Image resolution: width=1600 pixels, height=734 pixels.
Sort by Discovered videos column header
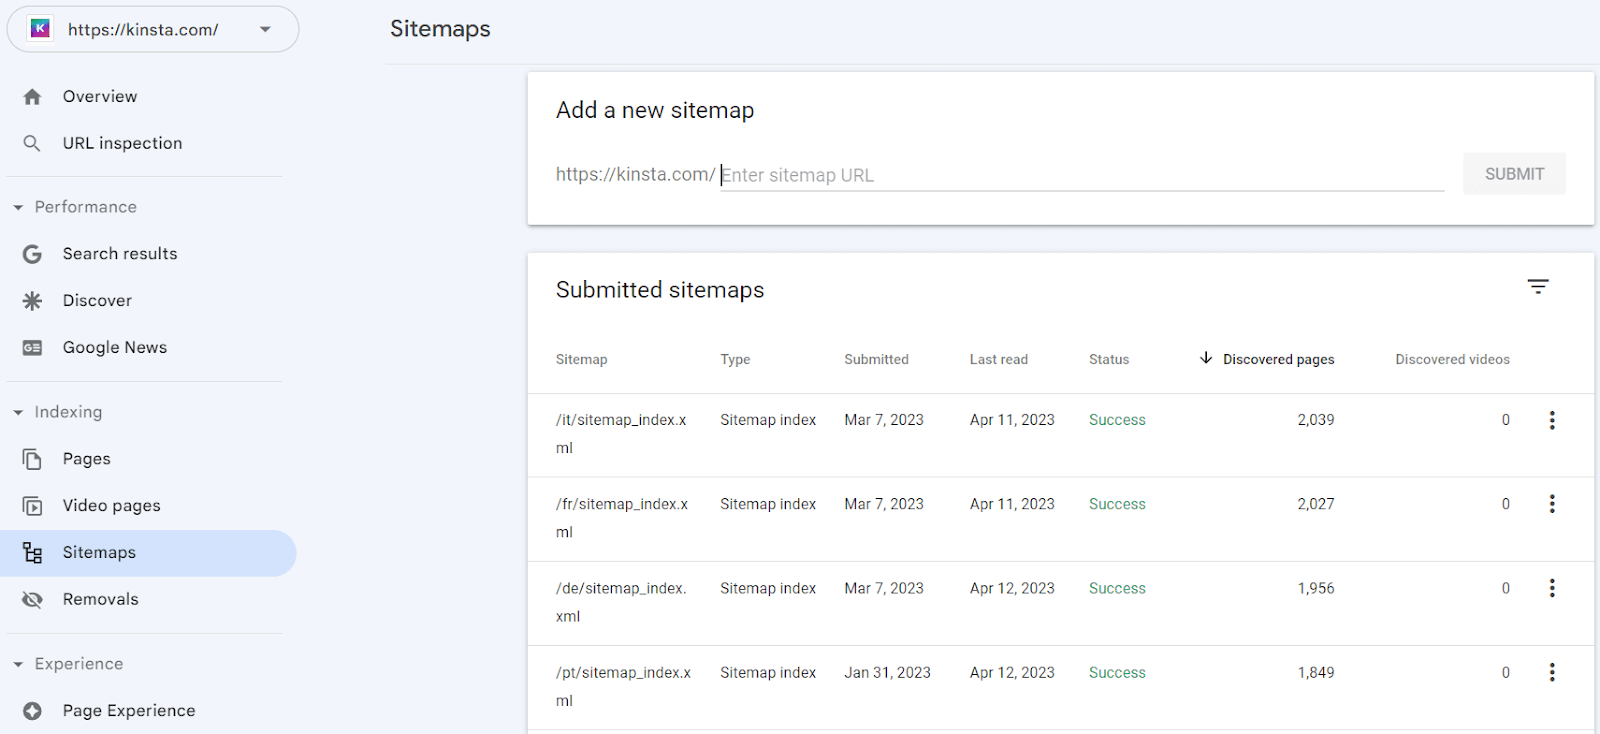(x=1452, y=359)
